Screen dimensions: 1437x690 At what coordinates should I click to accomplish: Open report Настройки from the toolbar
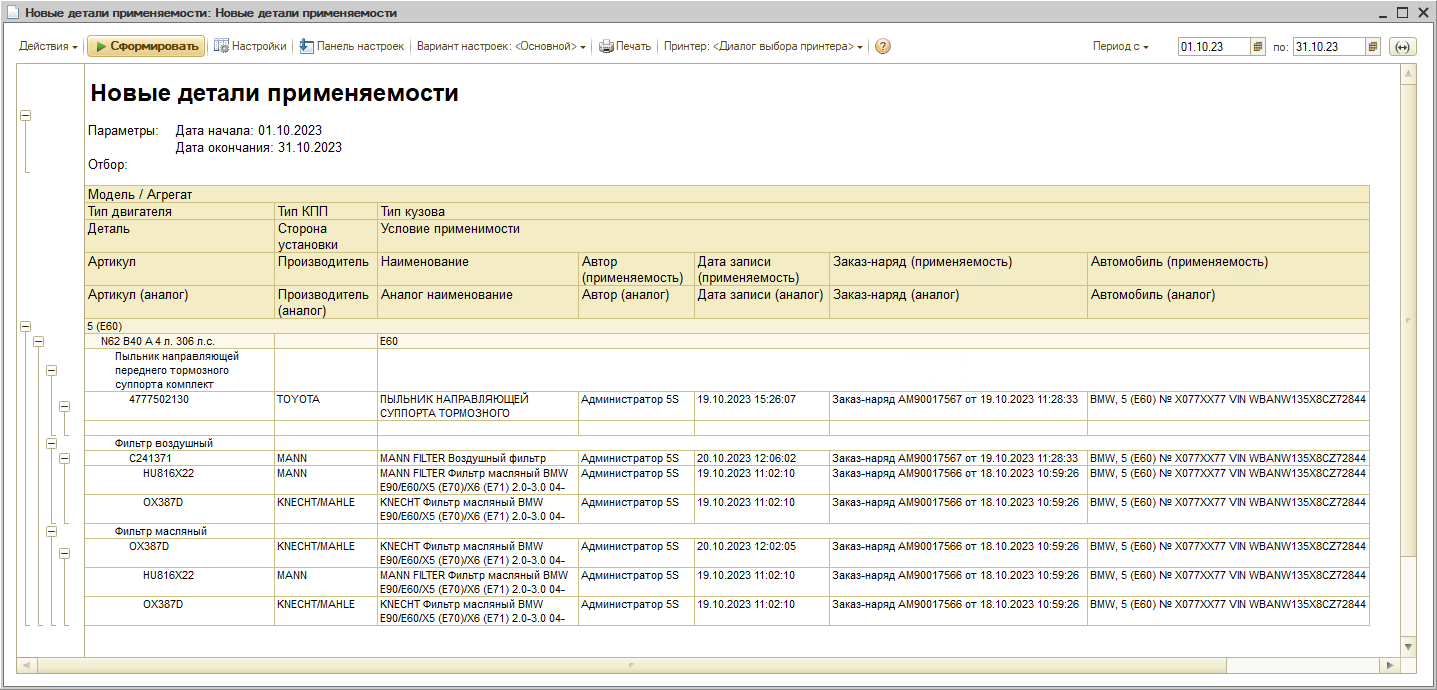250,46
